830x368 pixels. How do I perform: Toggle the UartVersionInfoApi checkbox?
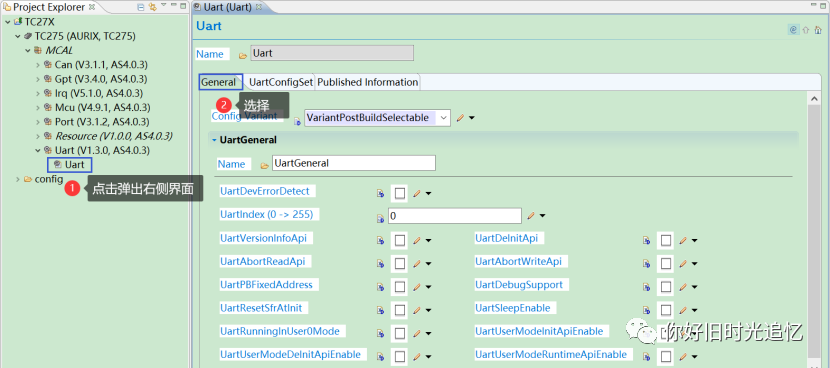click(400, 240)
